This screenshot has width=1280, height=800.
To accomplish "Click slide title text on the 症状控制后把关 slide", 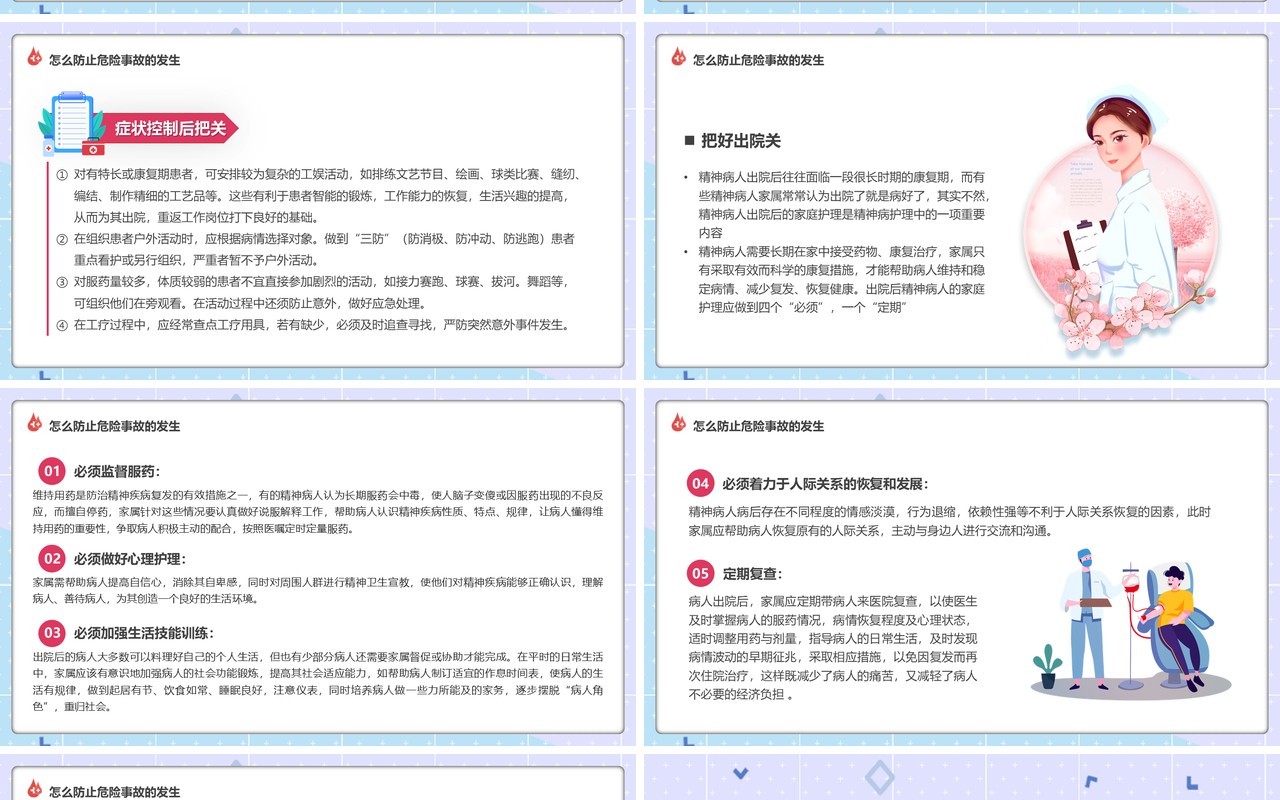I will click(115, 60).
